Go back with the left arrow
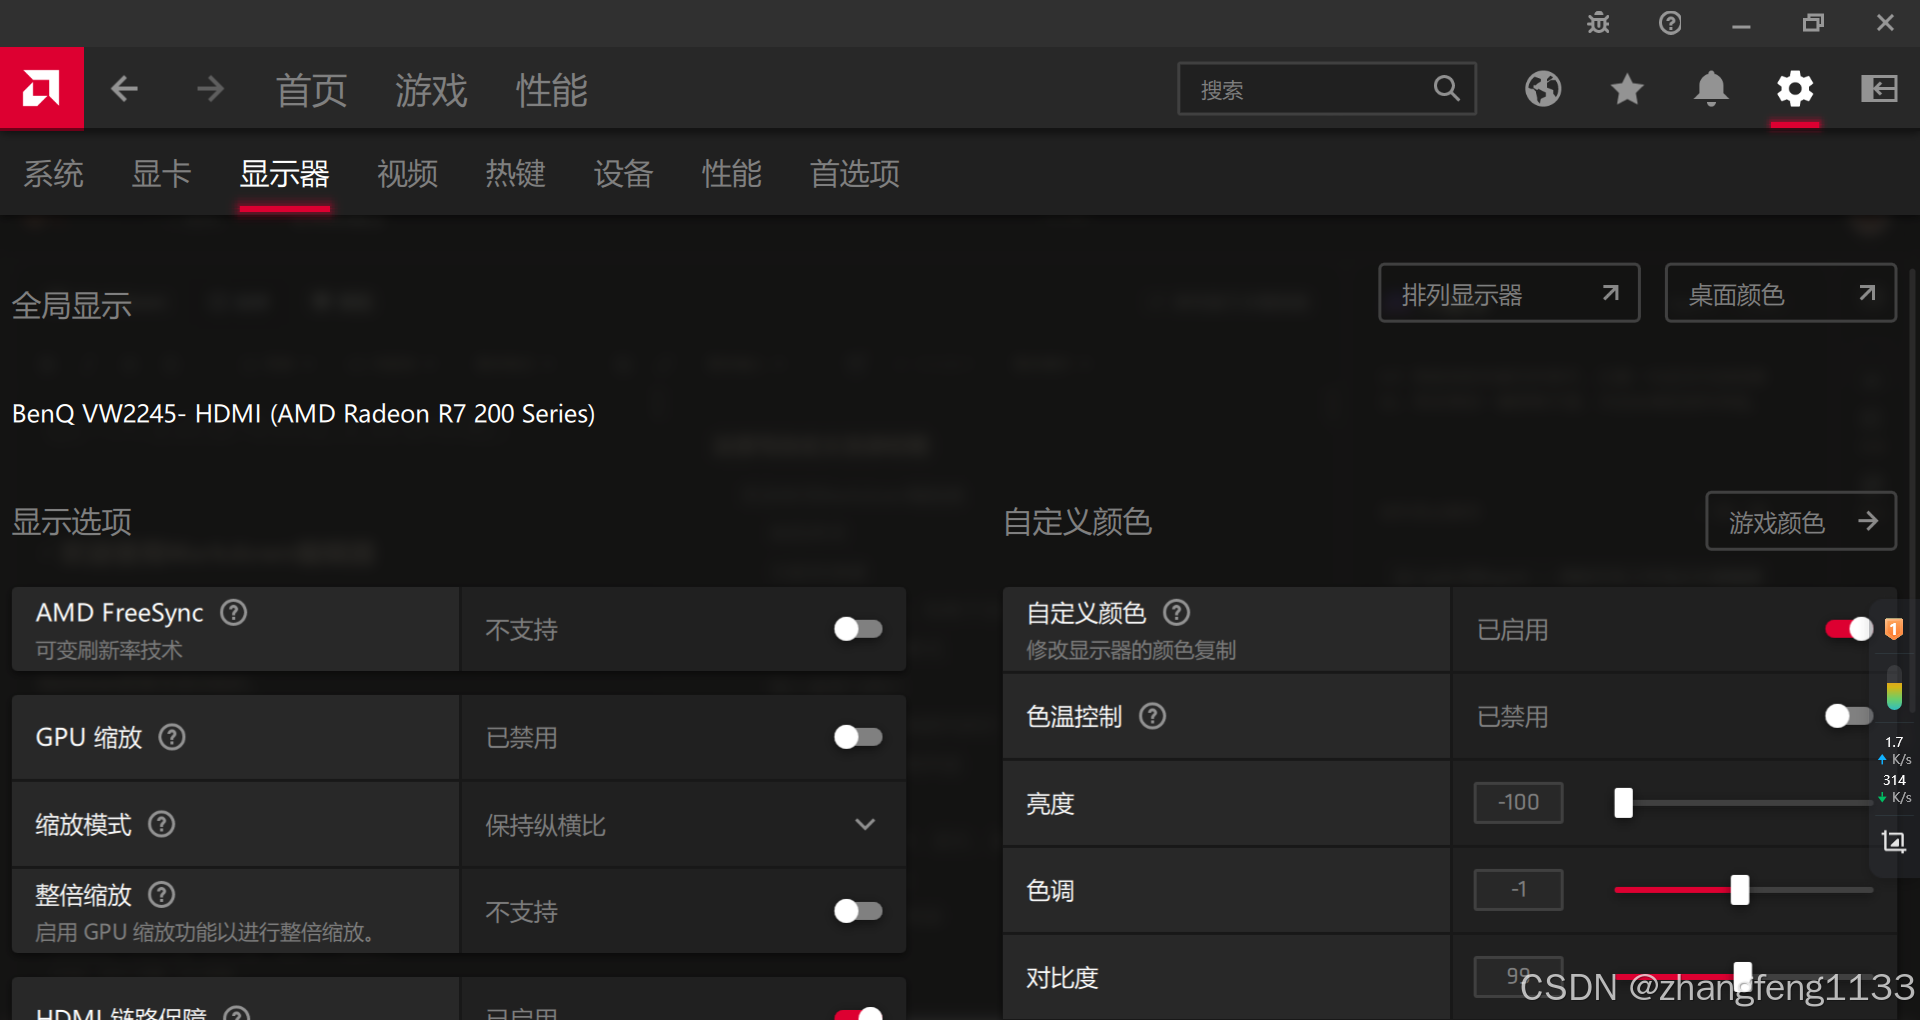The image size is (1920, 1020). coord(124,89)
